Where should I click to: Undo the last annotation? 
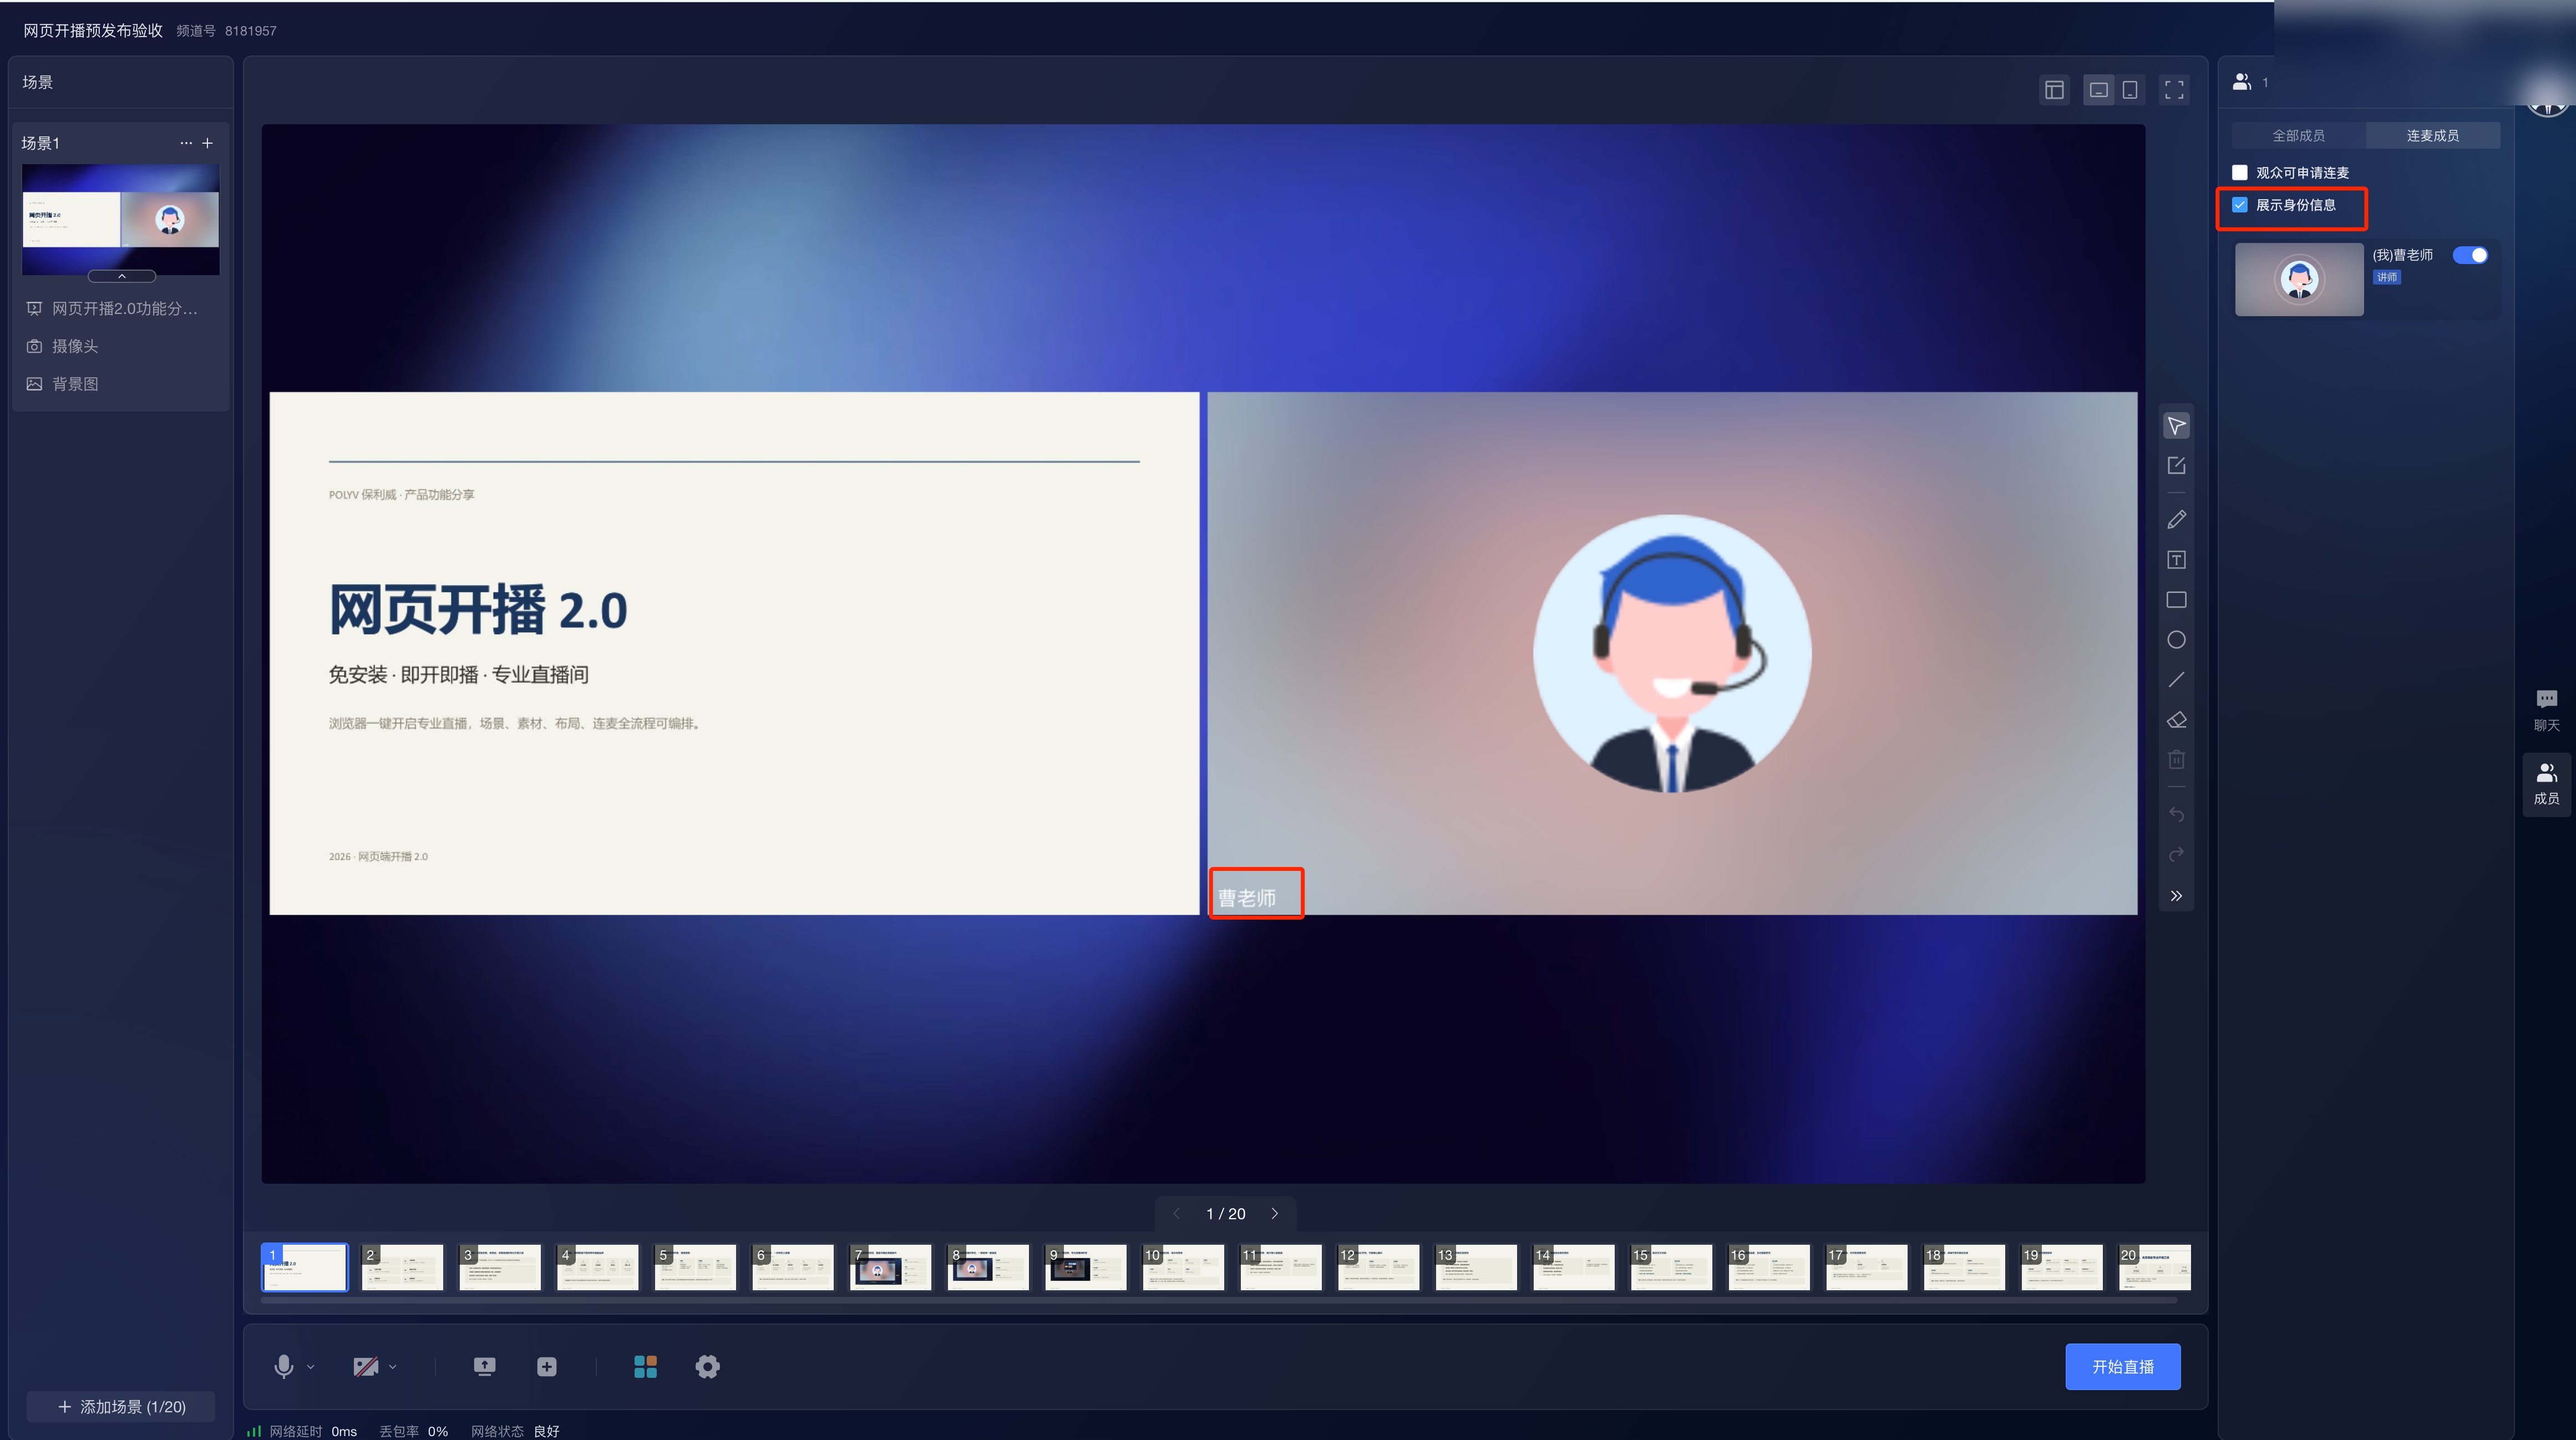2176,814
